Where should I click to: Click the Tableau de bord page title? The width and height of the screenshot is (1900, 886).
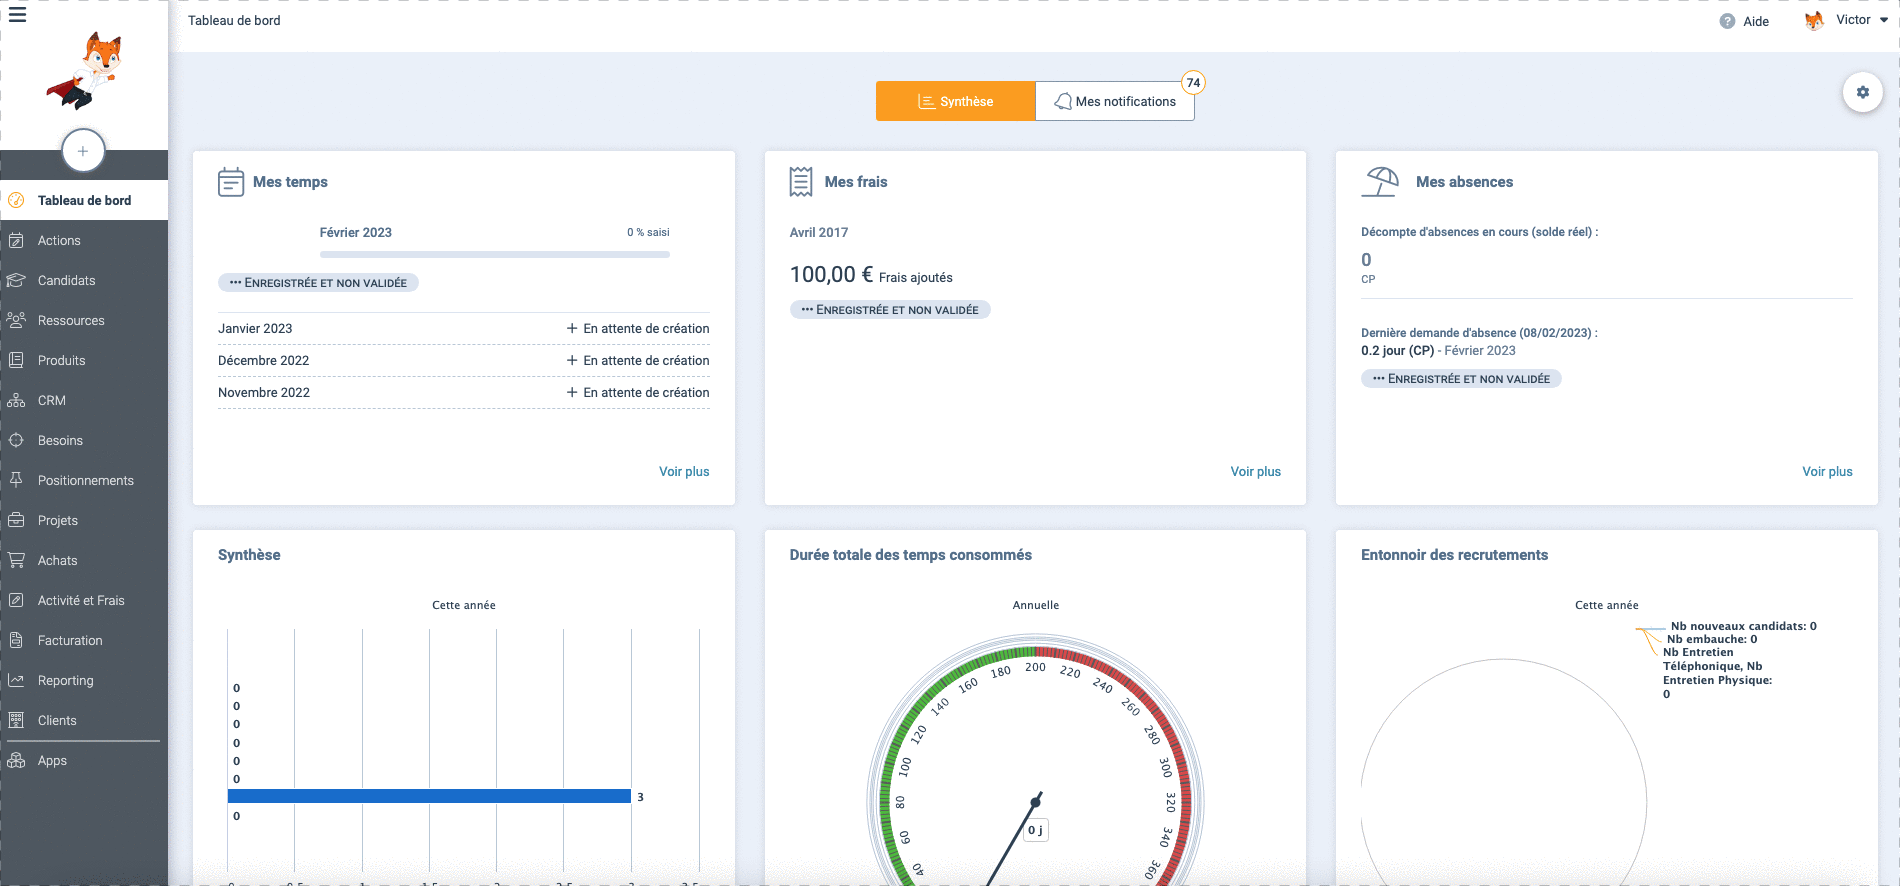(234, 20)
